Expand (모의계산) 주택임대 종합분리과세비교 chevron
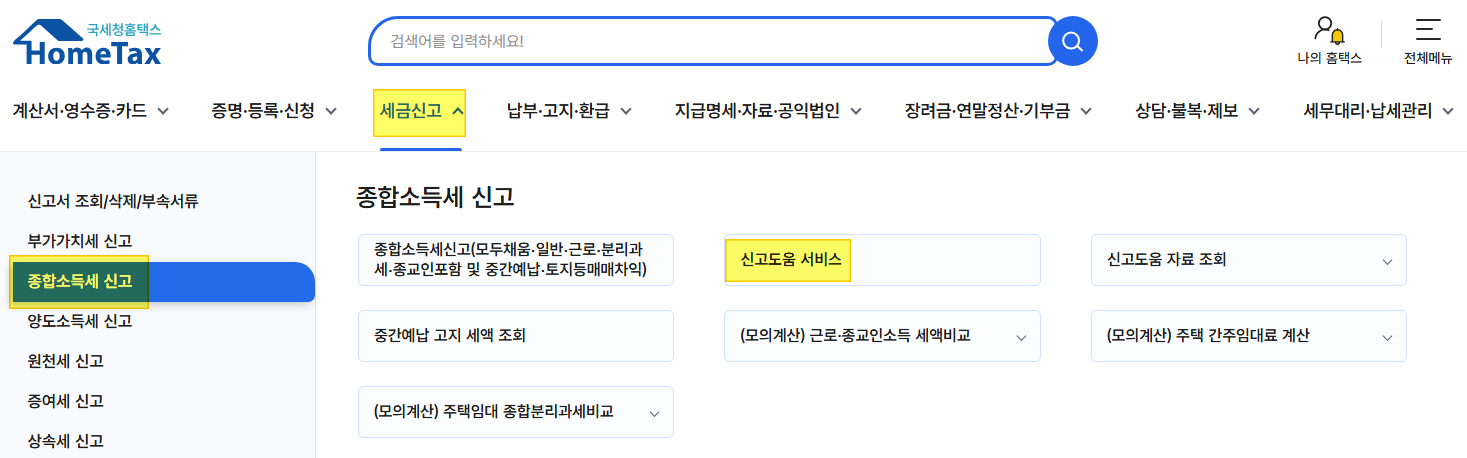This screenshot has width=1467, height=458. pos(654,413)
